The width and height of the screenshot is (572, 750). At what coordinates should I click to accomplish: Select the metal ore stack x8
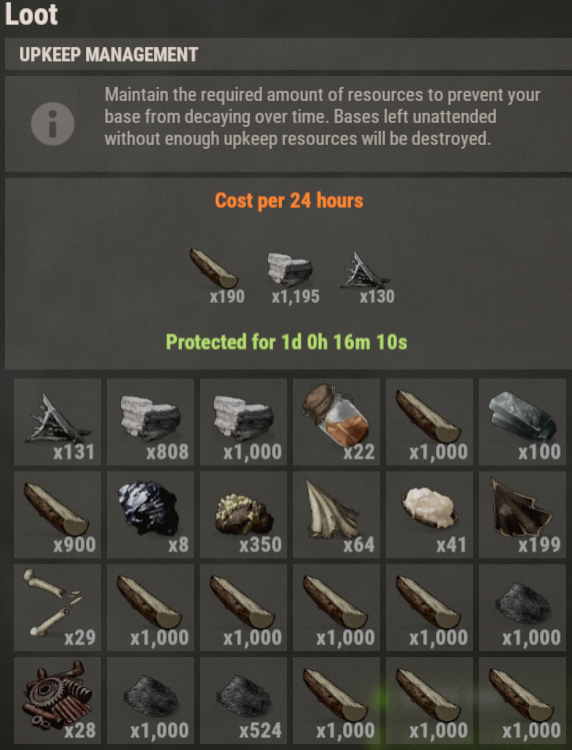click(150, 515)
